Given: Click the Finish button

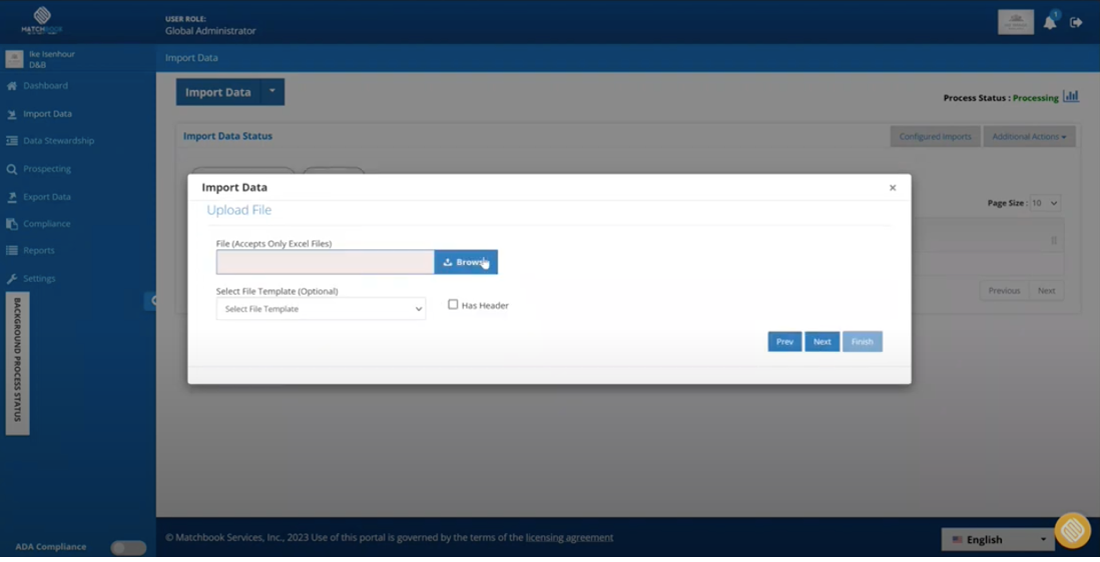Looking at the screenshot, I should (862, 342).
